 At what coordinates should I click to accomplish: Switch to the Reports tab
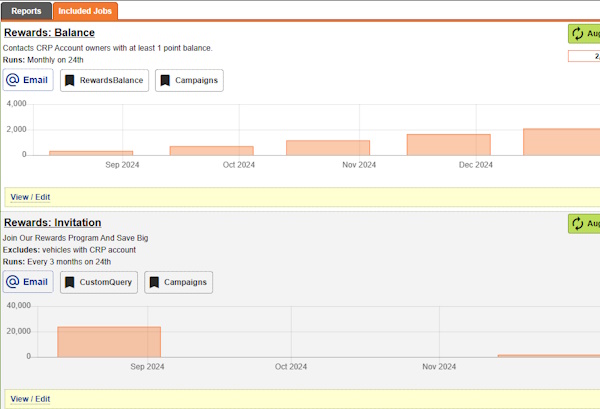click(x=26, y=11)
